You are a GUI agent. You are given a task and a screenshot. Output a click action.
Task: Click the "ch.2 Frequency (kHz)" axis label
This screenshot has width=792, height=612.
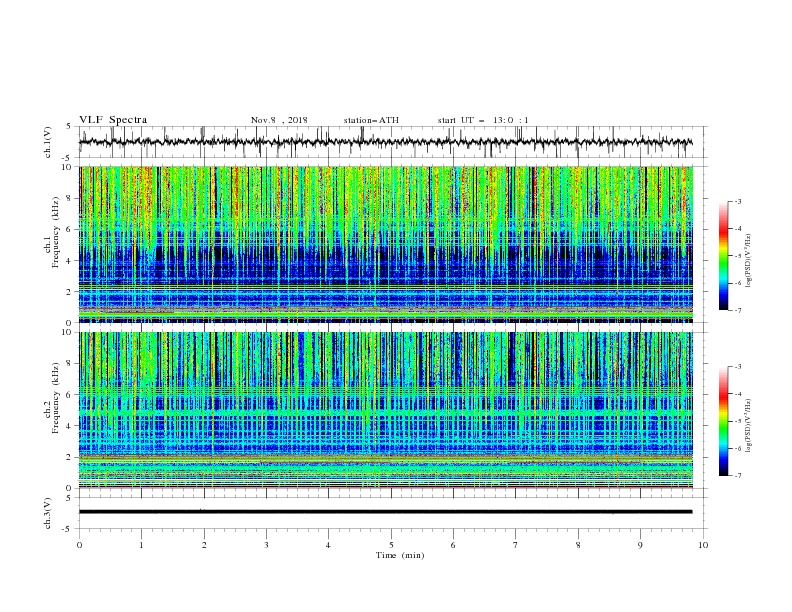click(52, 398)
